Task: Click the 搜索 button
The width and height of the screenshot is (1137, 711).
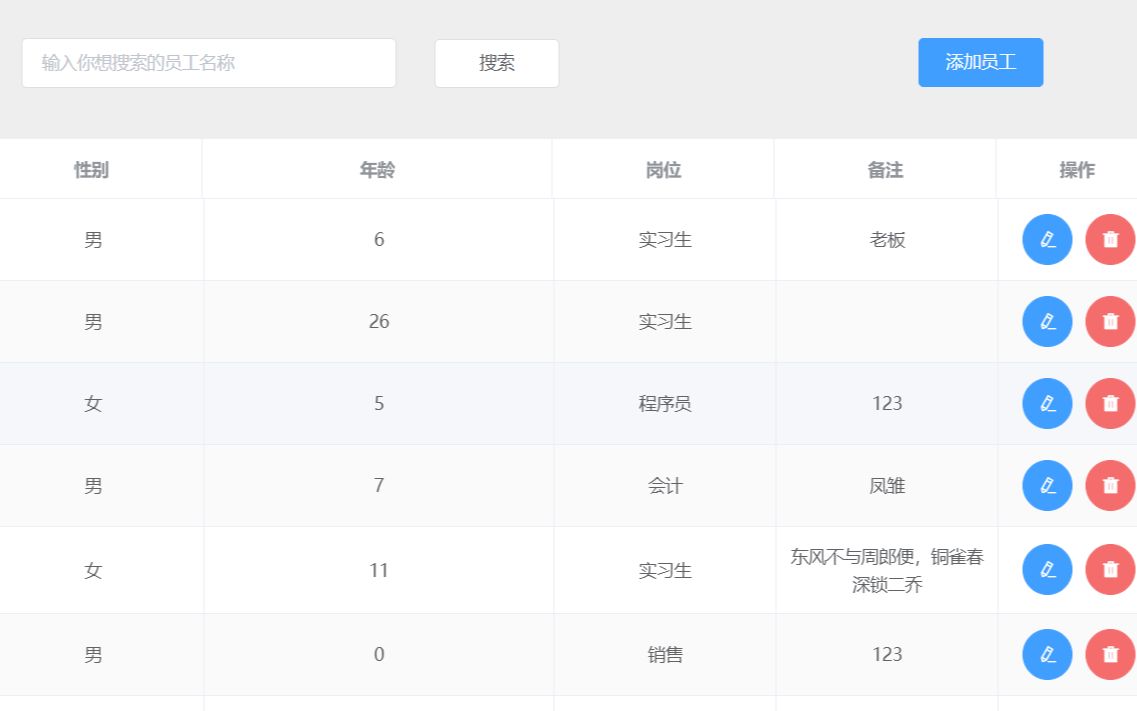Action: [x=496, y=63]
